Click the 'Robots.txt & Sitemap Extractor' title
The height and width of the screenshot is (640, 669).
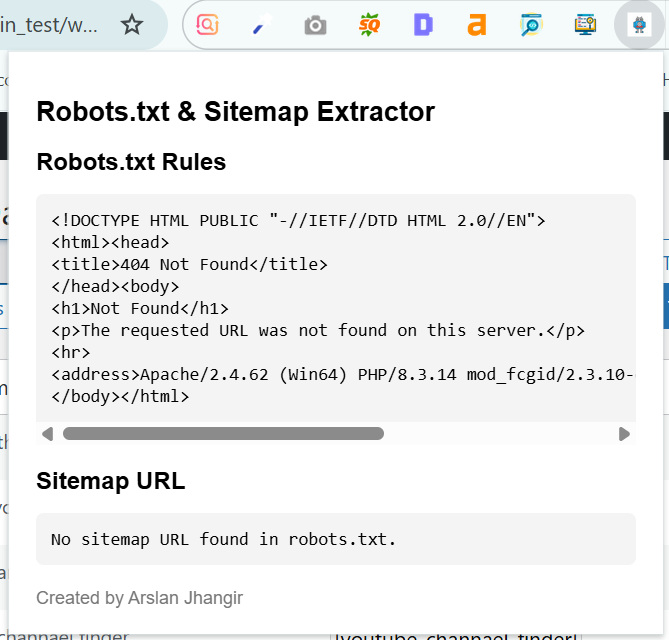pyautogui.click(x=235, y=111)
